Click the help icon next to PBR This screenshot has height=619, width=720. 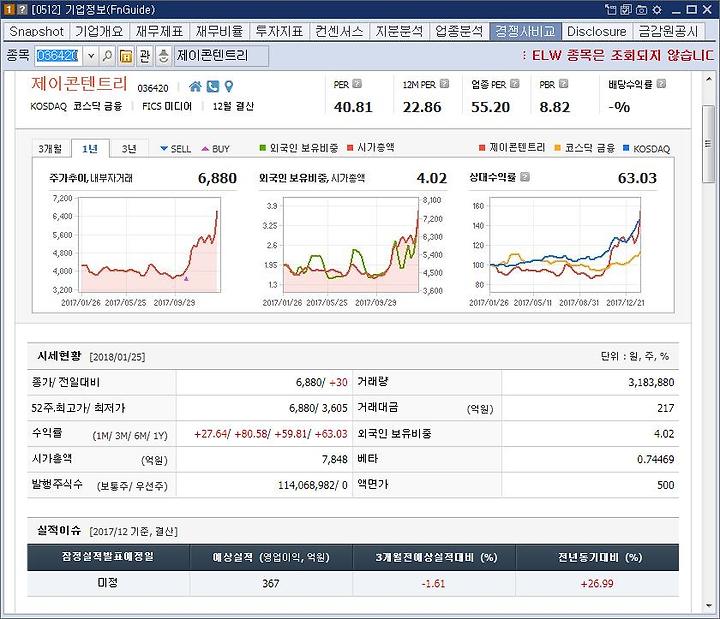(563, 84)
